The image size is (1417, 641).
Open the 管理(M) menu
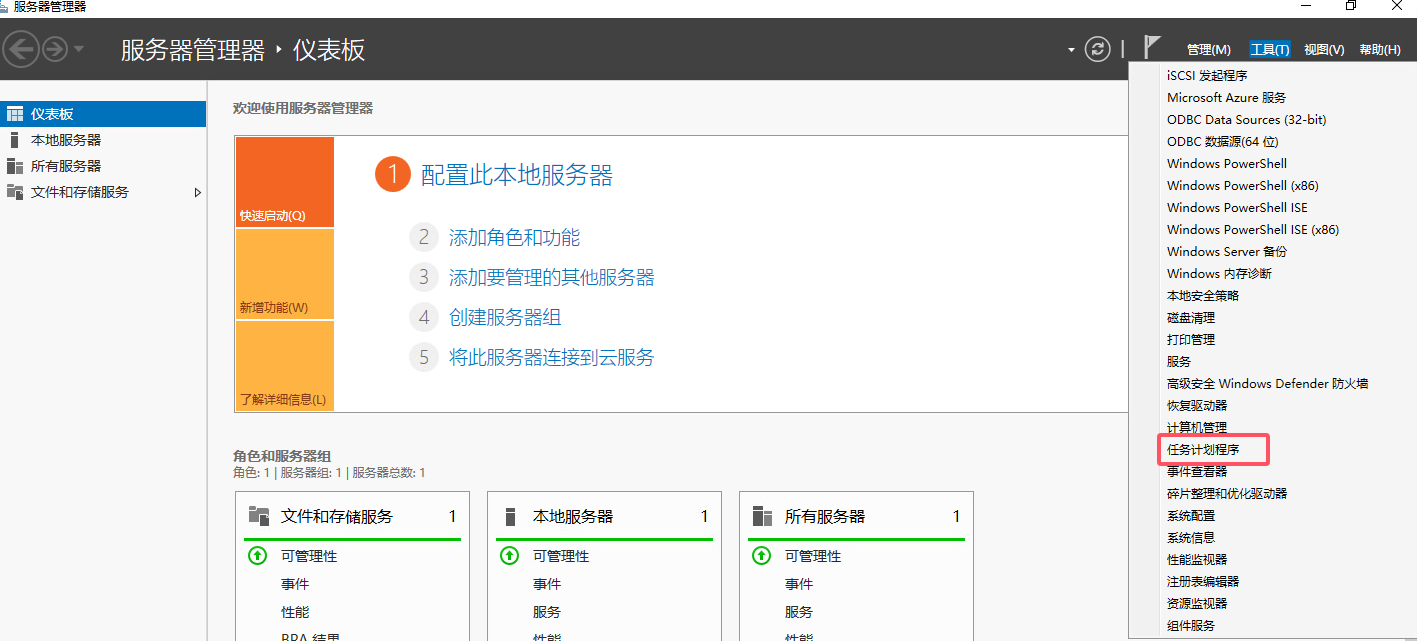[x=1208, y=50]
